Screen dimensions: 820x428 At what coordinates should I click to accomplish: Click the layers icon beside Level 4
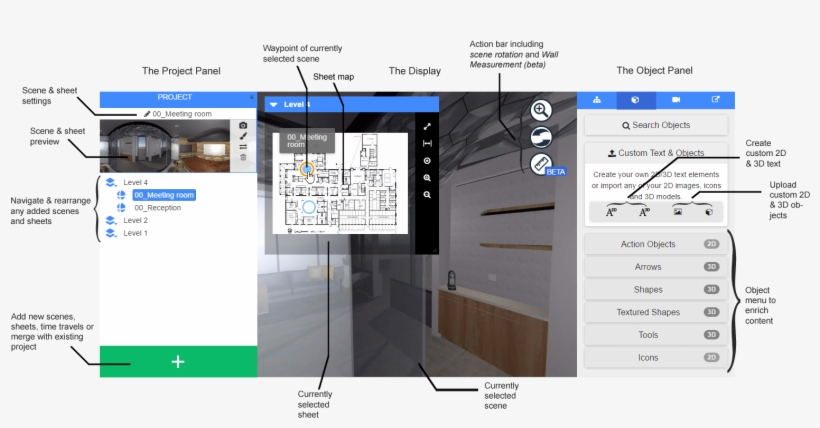point(110,182)
